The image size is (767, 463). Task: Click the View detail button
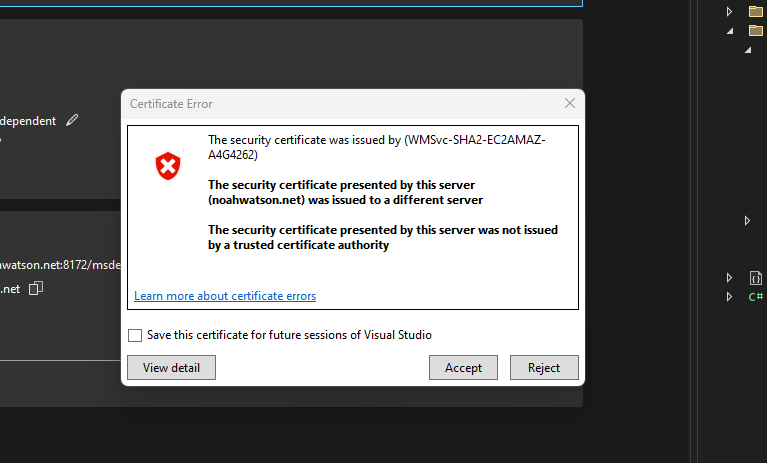point(171,368)
